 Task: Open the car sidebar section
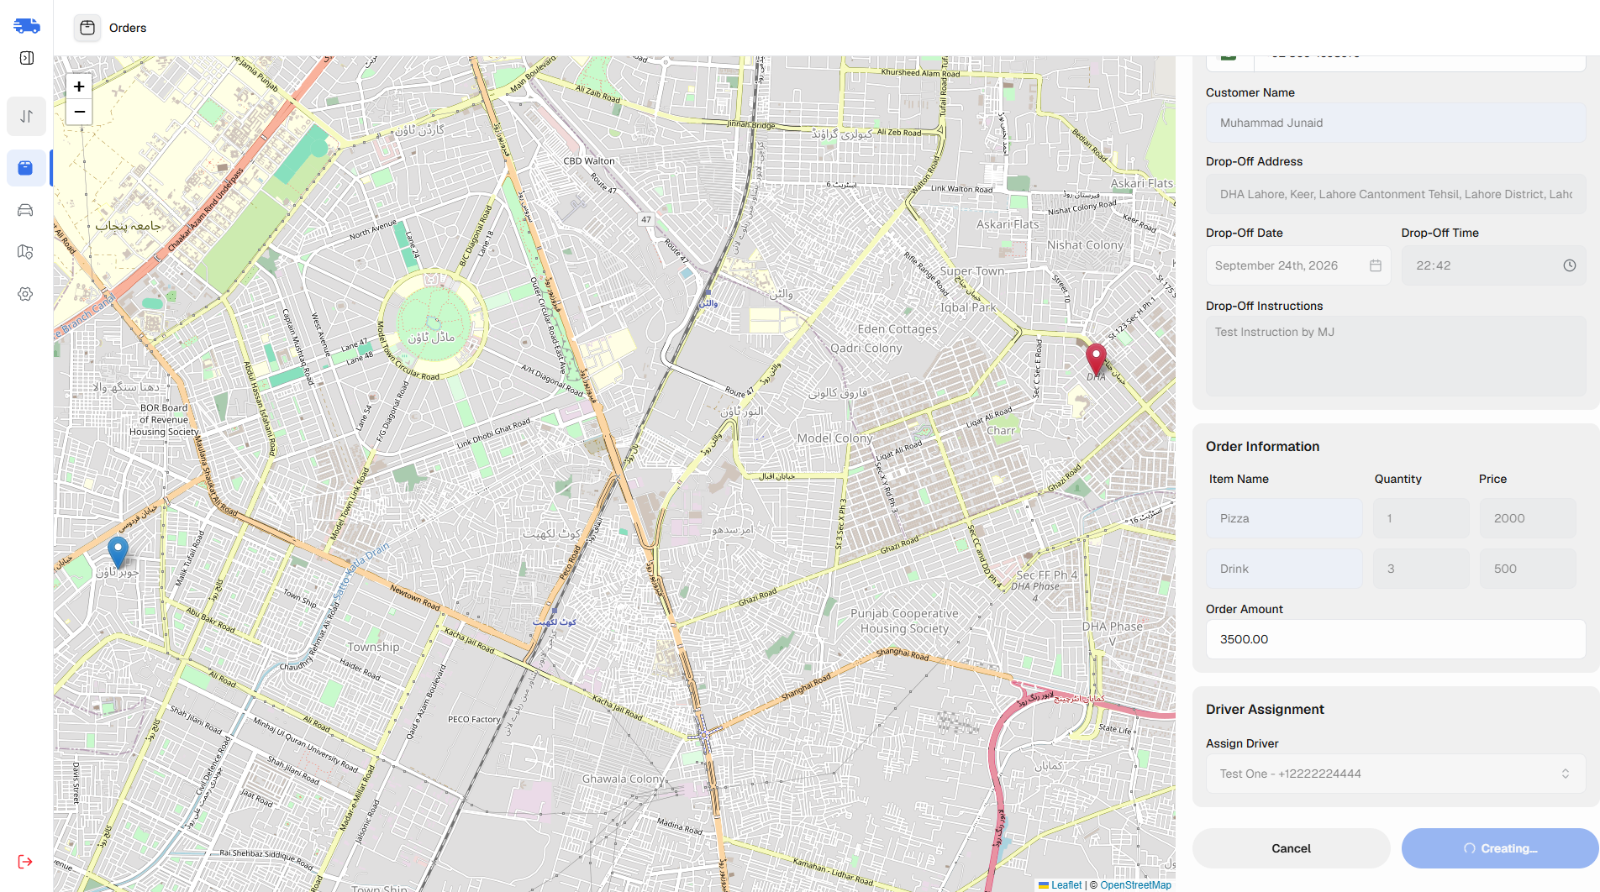[26, 210]
